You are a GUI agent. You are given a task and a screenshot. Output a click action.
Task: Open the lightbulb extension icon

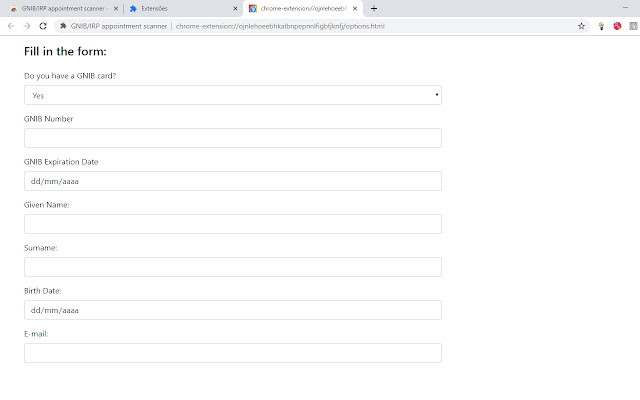(601, 26)
